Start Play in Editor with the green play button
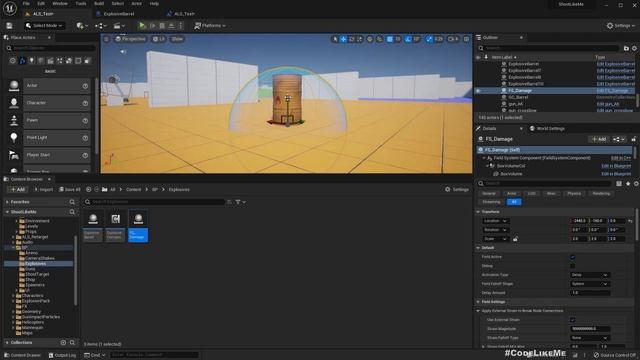The image size is (640, 360). pyautogui.click(x=142, y=26)
